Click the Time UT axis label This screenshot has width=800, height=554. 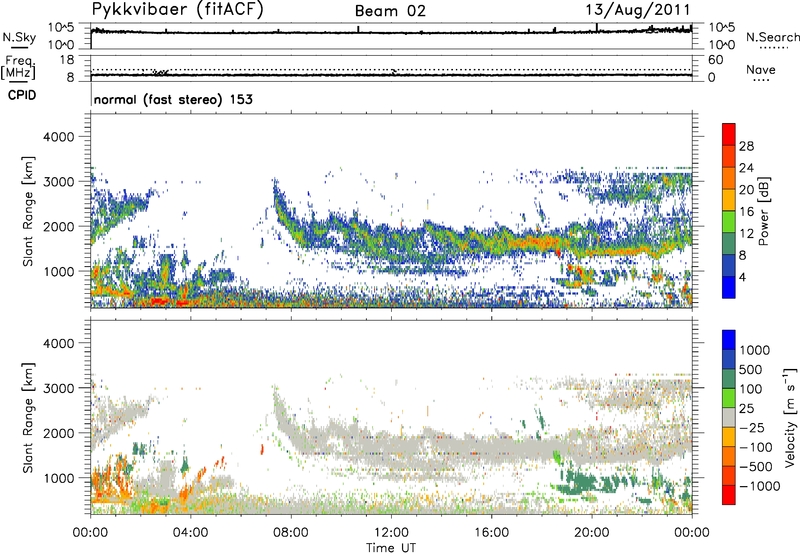pos(391,548)
